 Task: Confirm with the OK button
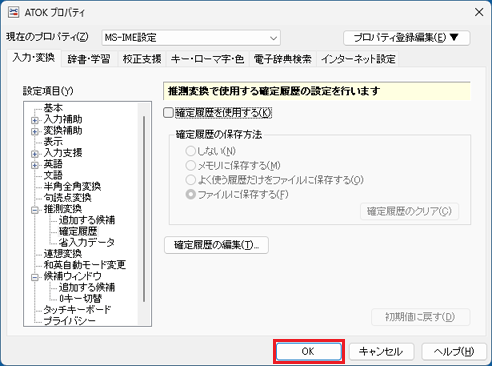coord(309,351)
